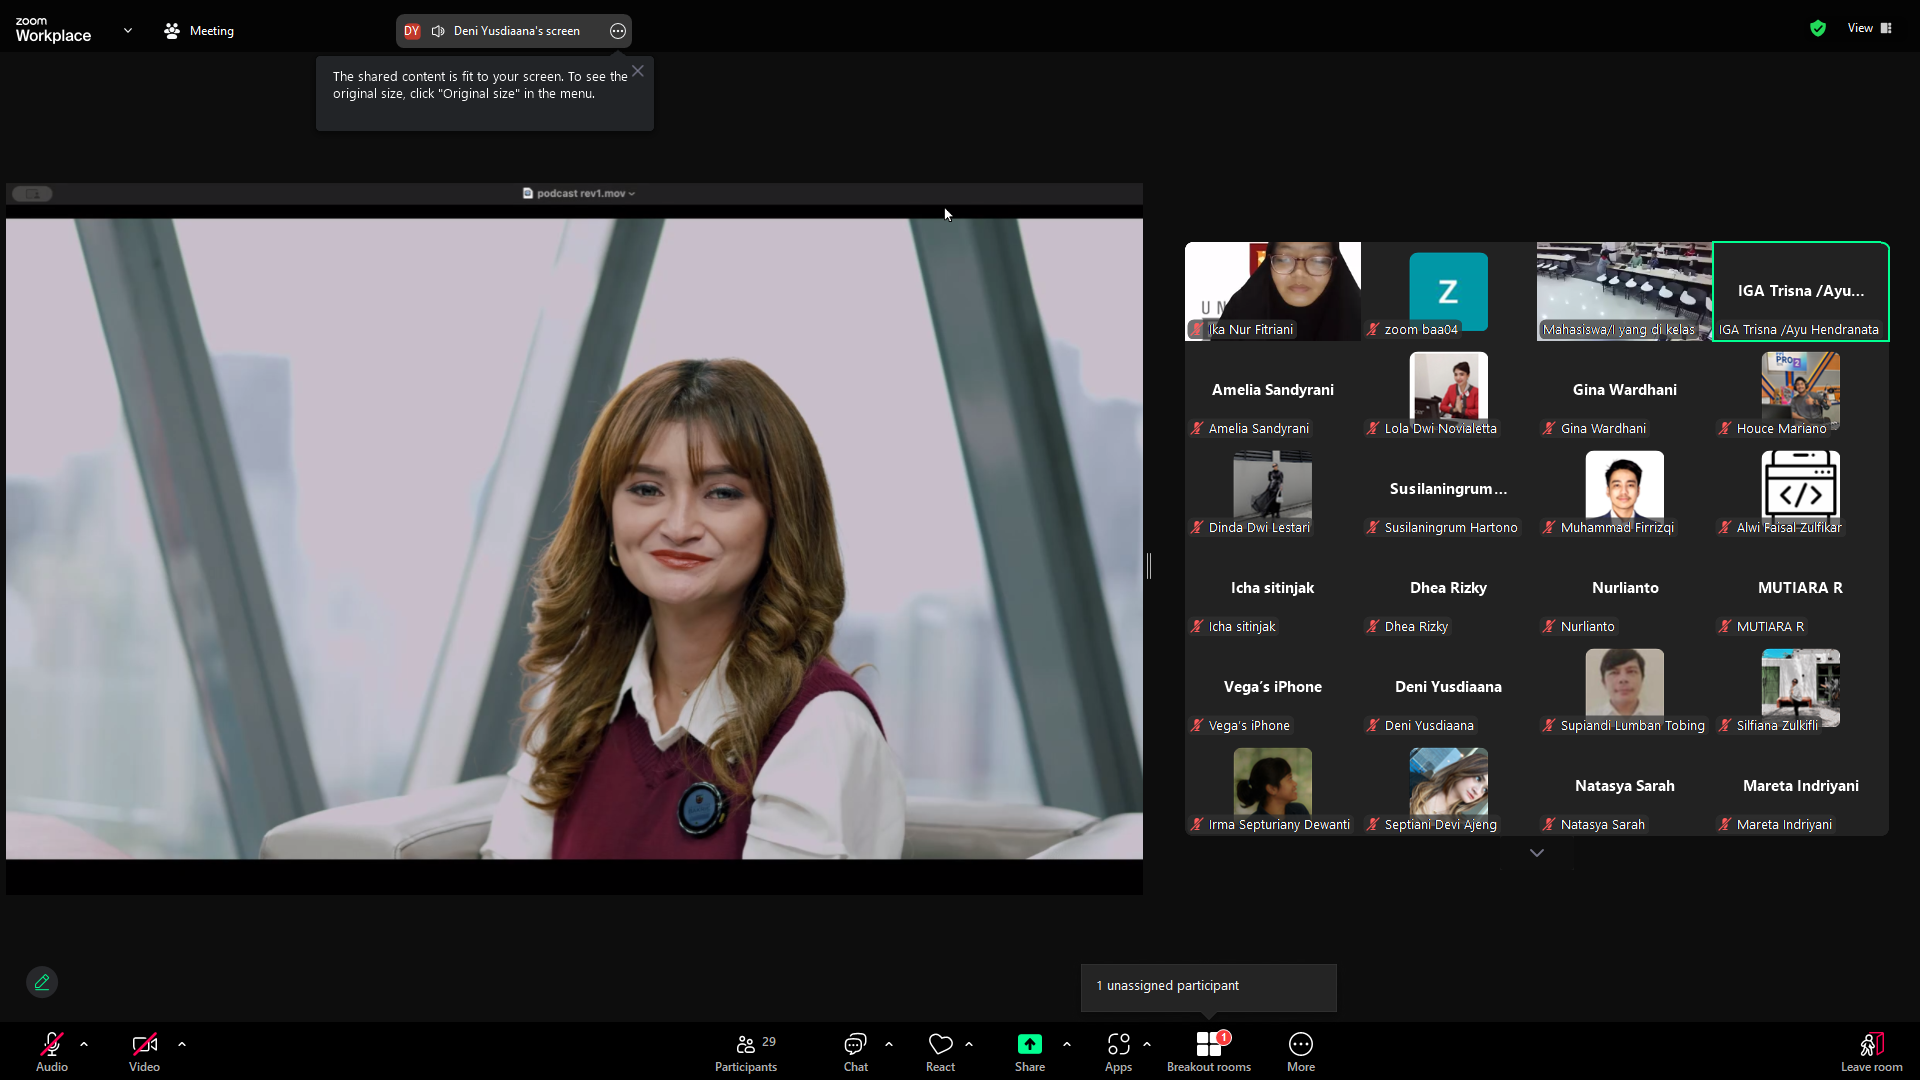
Task: Expand share options arrow beside Share
Action: (1067, 1044)
